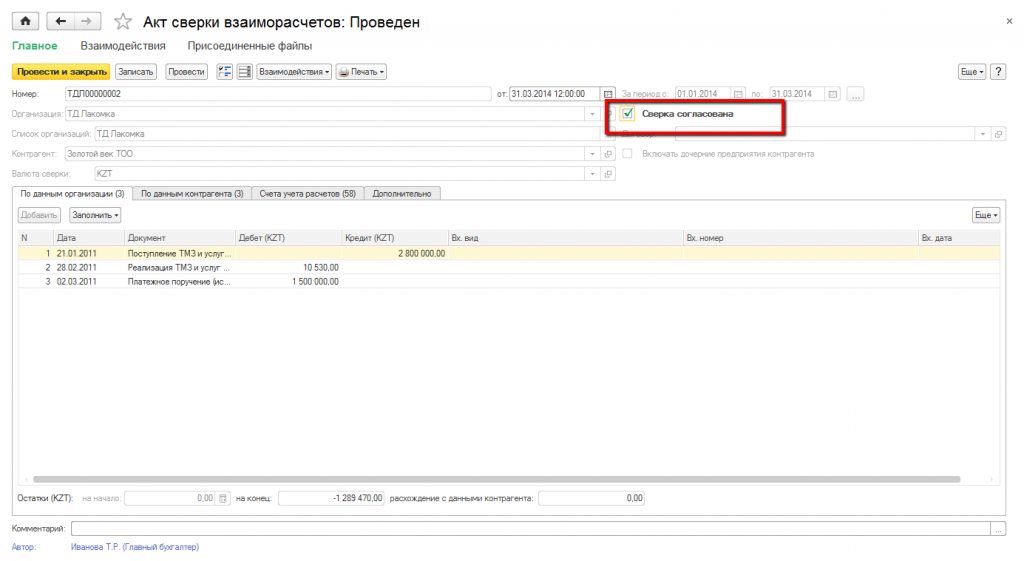Image resolution: width=1024 pixels, height=561 pixels.
Task: Click the Провести и закрыть button
Action: click(x=60, y=72)
